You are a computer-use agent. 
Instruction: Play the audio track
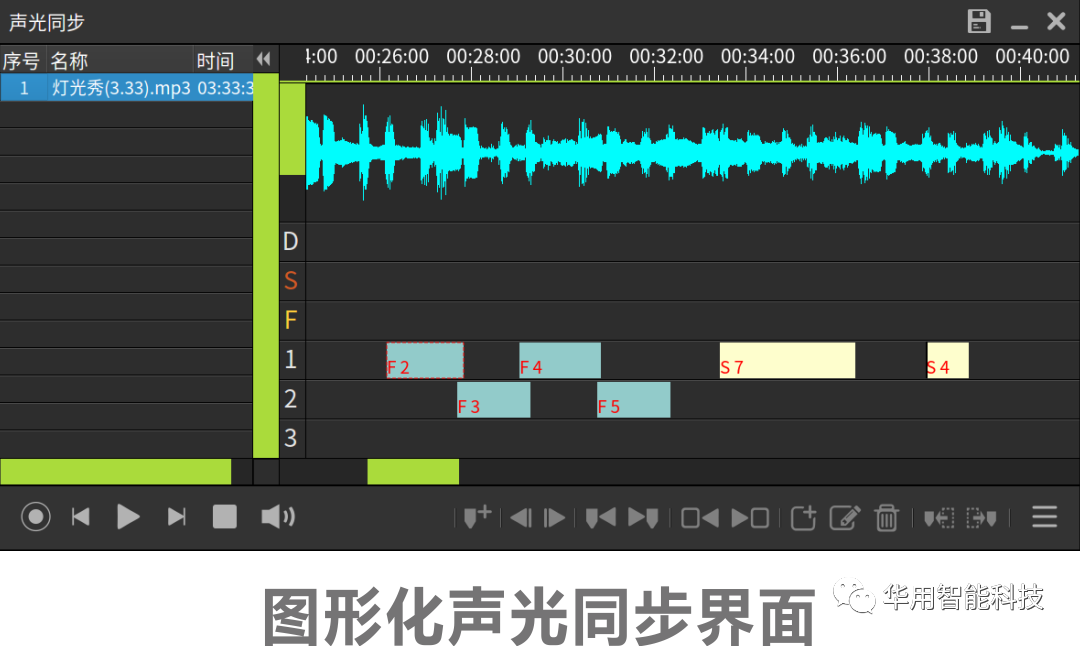pyautogui.click(x=128, y=517)
